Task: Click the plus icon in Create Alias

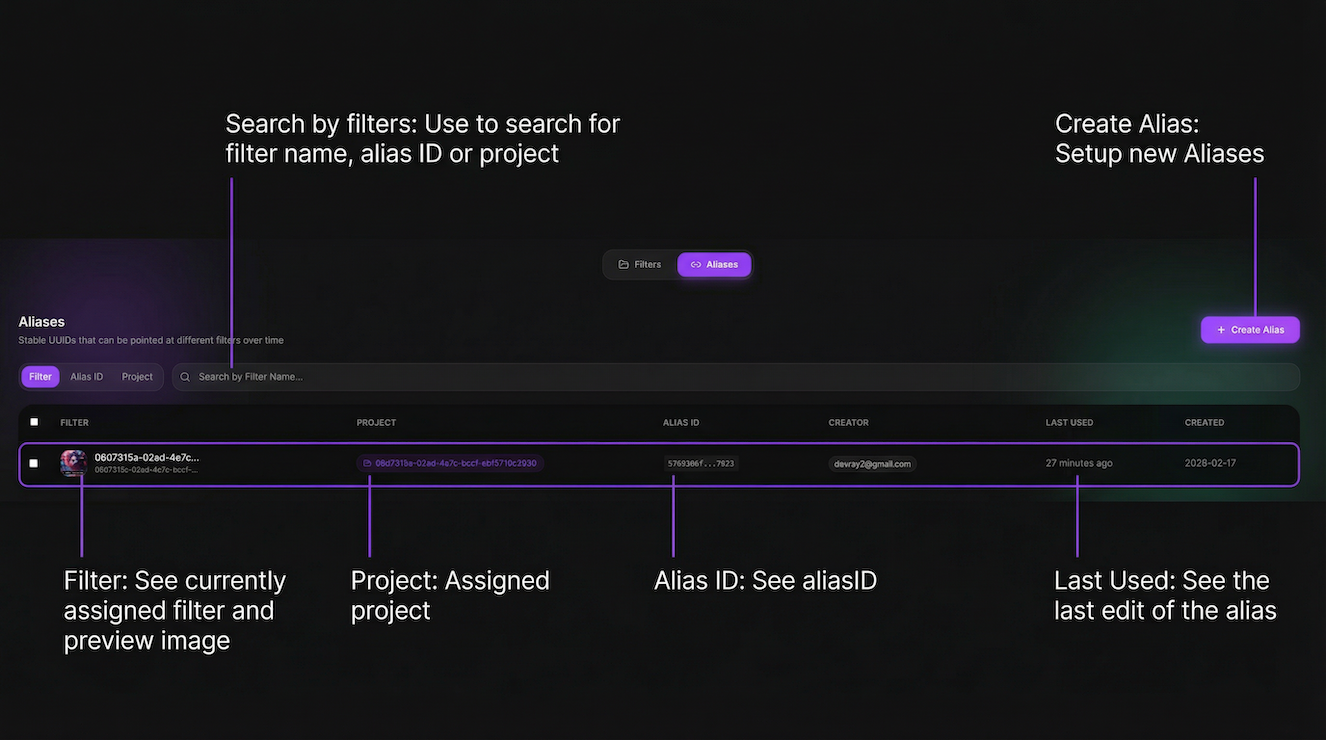Action: click(x=1220, y=330)
